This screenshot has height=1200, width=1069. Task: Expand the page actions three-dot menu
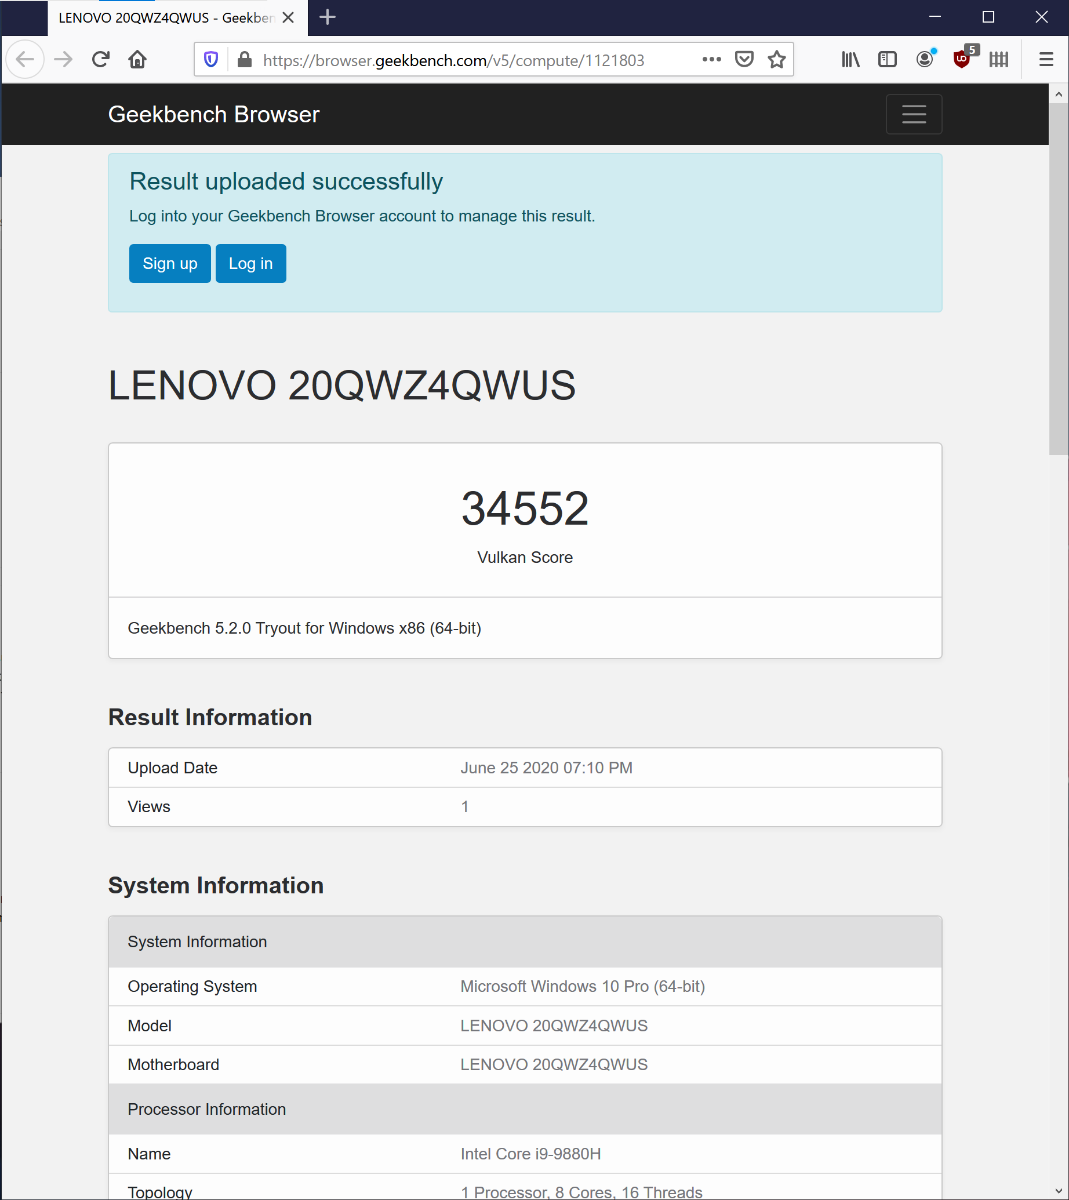[711, 60]
